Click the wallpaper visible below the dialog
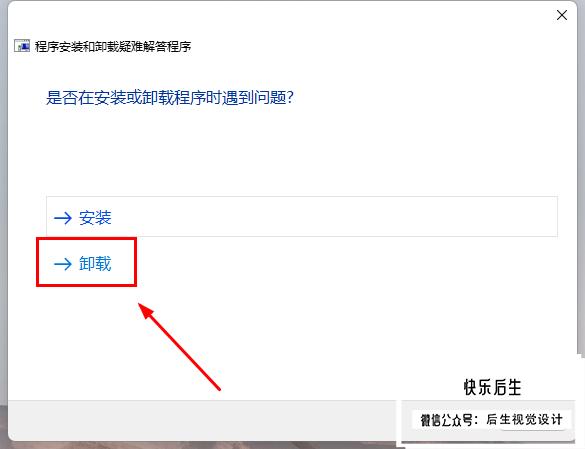Screen dimensions: 585x449 (187, 445)
